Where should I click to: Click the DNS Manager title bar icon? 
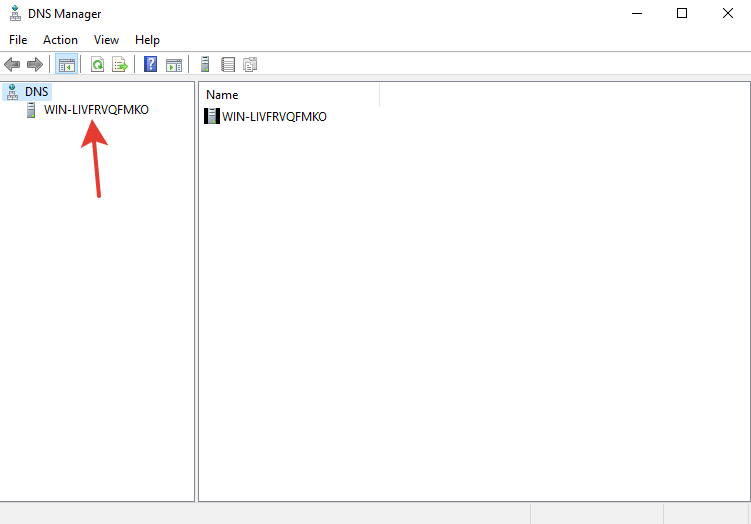click(15, 13)
